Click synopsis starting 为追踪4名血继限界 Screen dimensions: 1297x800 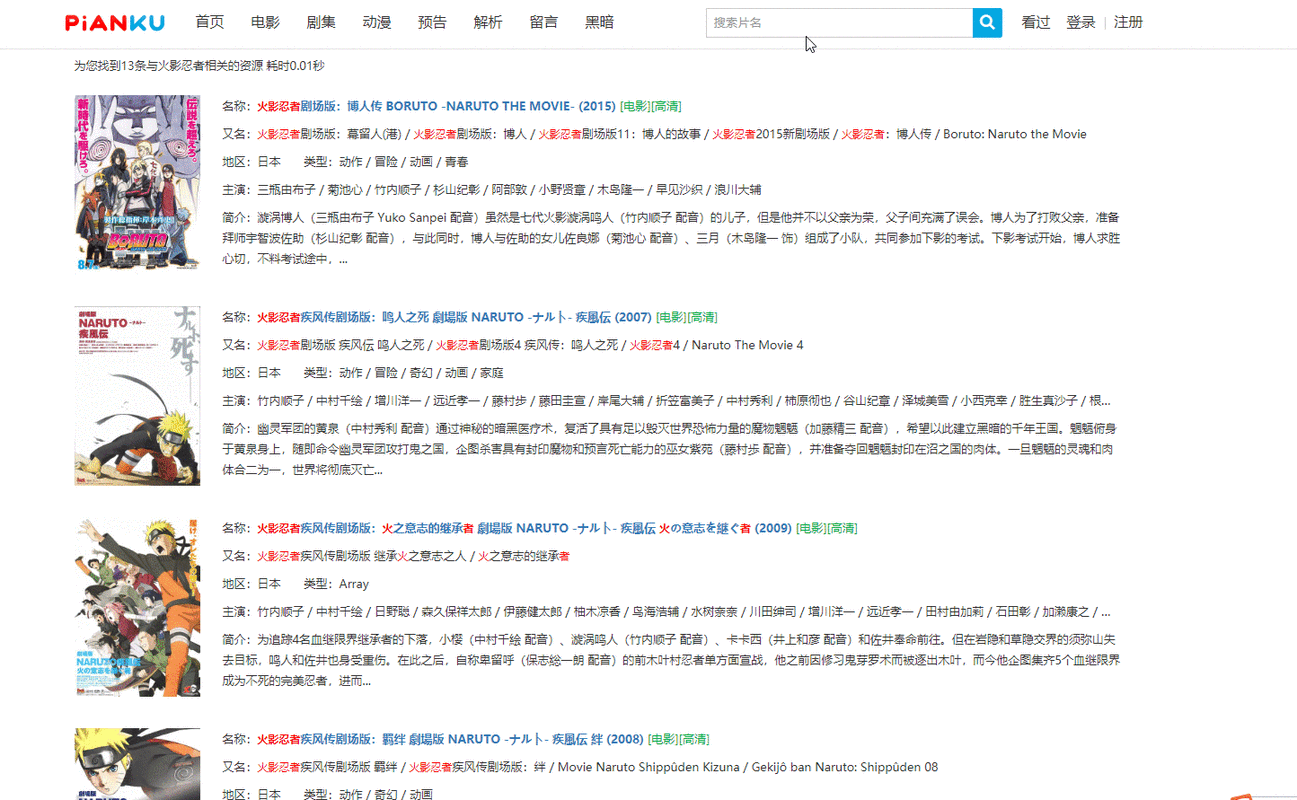click(x=670, y=660)
